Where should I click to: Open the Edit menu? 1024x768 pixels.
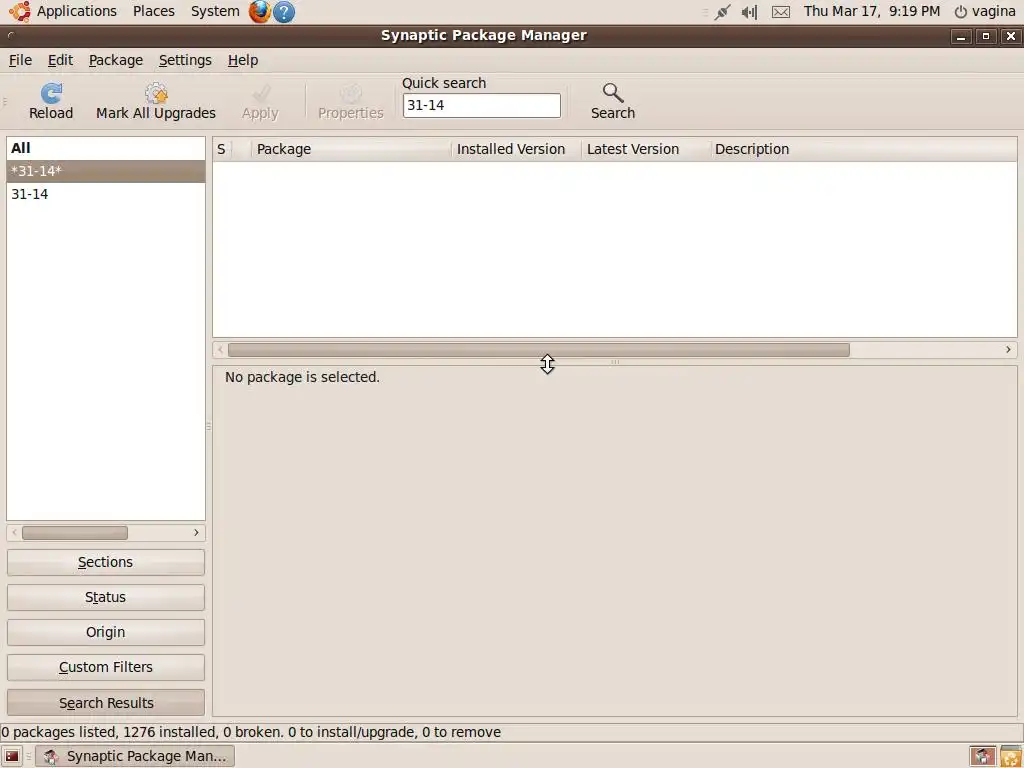pos(60,60)
